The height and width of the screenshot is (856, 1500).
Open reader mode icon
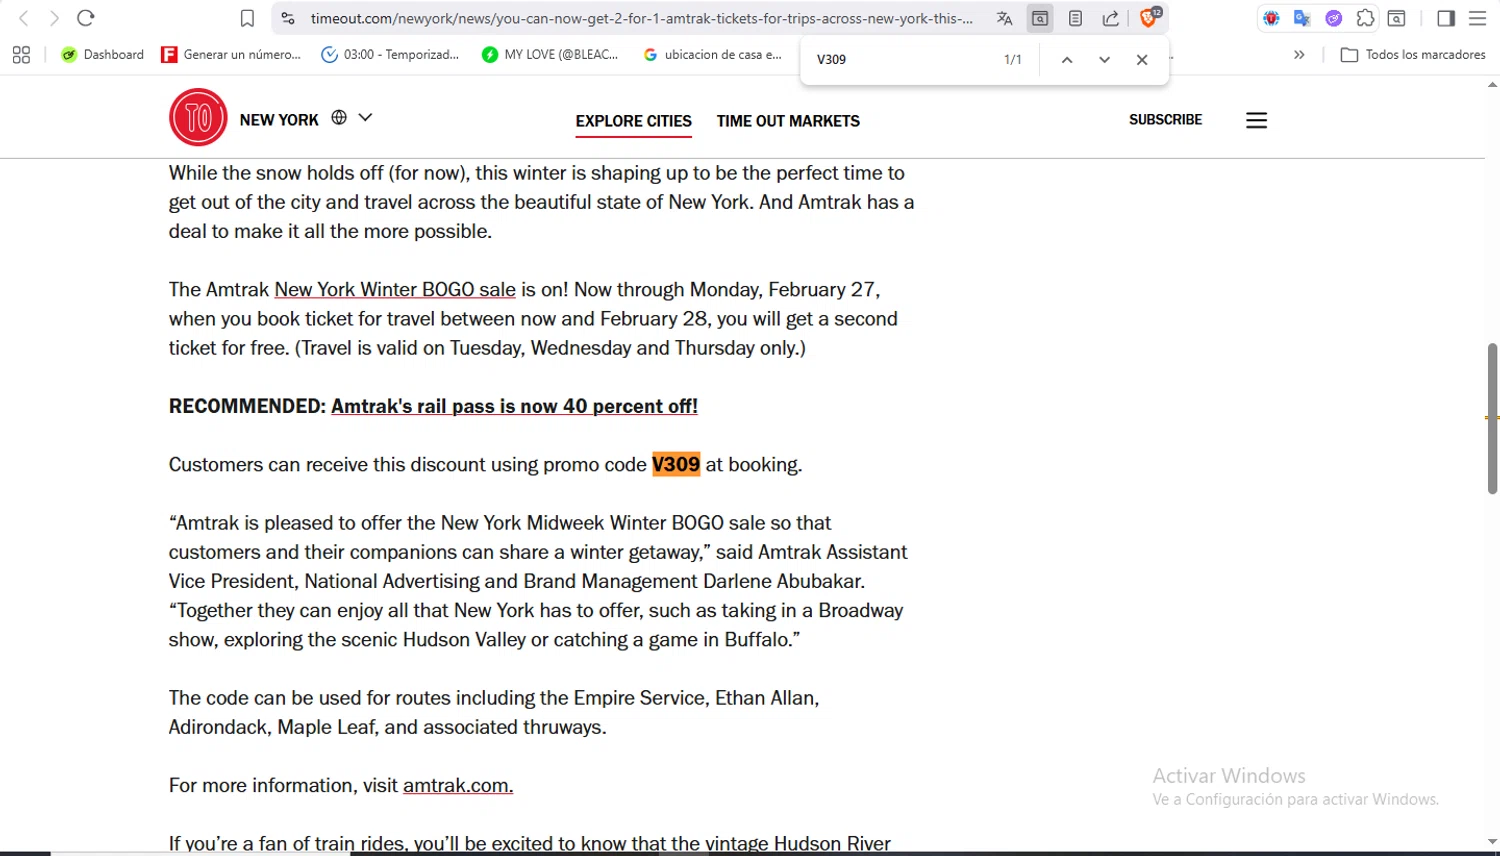(1076, 18)
